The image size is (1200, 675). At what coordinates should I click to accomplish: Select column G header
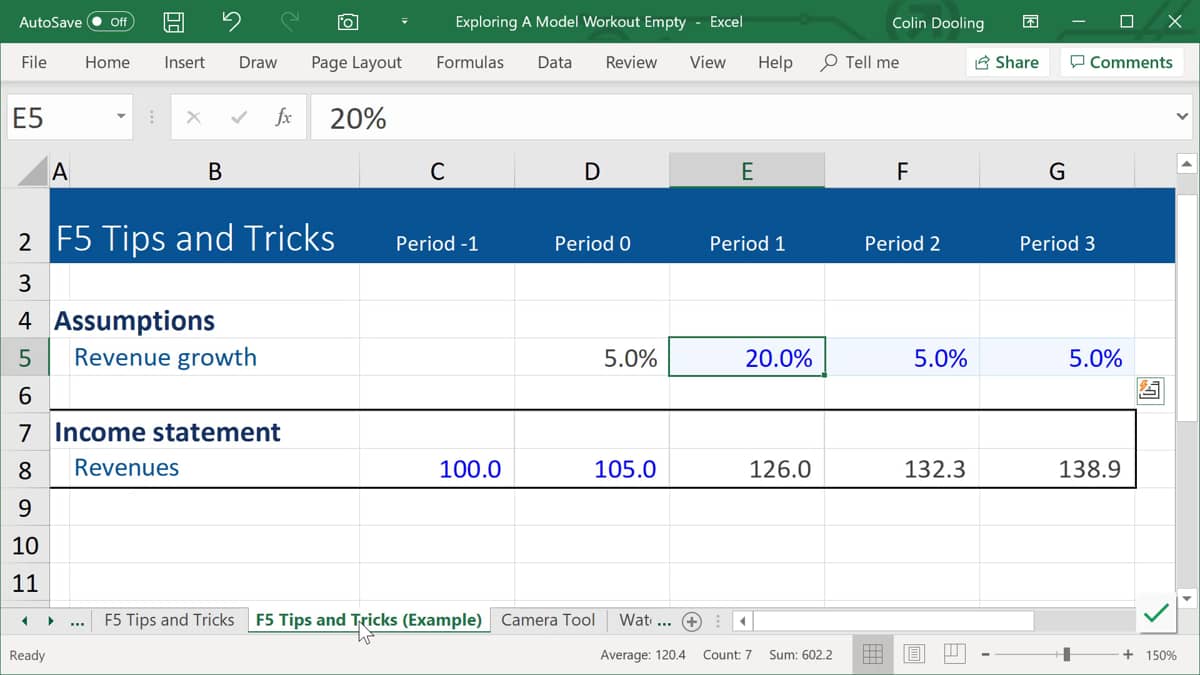[x=1057, y=172]
